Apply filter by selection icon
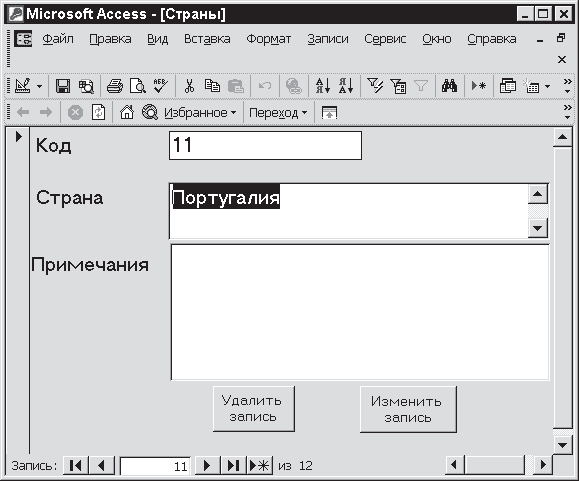Screen dimensions: 579x481 (375, 86)
